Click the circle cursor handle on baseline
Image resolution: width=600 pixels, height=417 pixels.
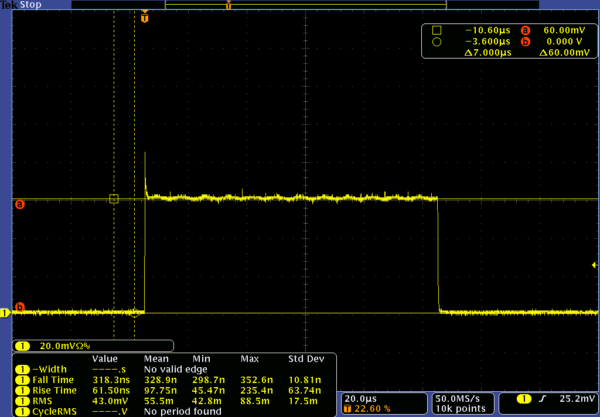134,313
